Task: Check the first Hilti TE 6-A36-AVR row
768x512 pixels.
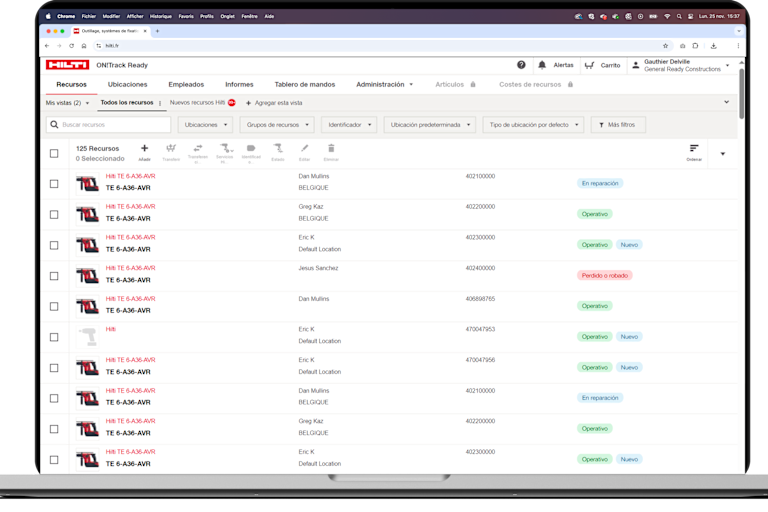Action: [x=54, y=183]
